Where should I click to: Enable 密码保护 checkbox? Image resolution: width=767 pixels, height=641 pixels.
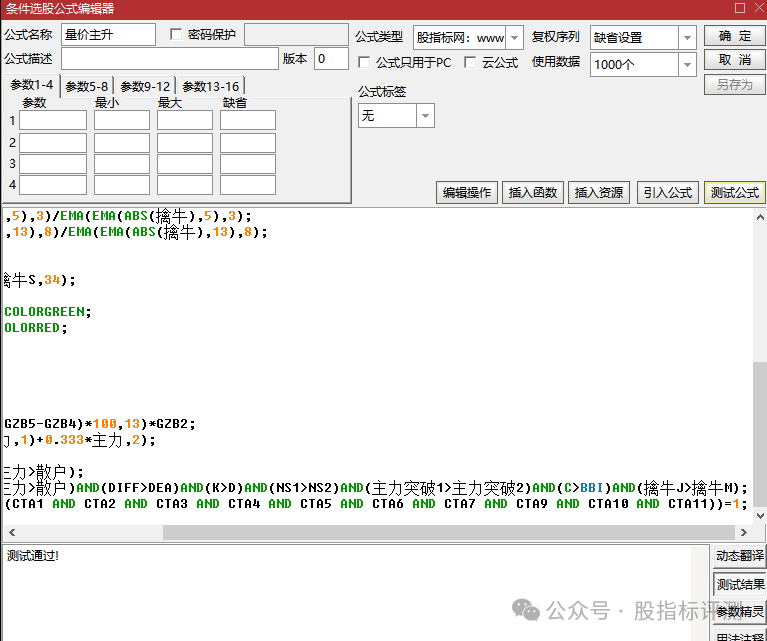[176, 34]
